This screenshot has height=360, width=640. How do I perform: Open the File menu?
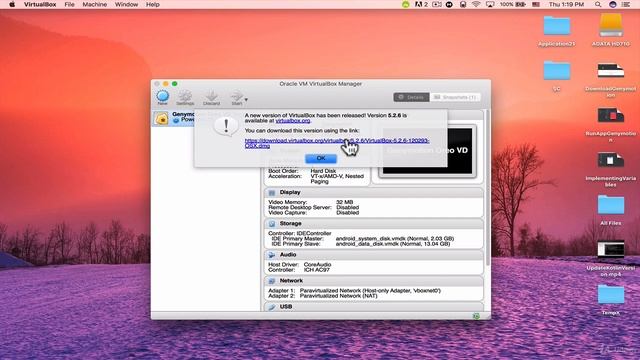69,4
